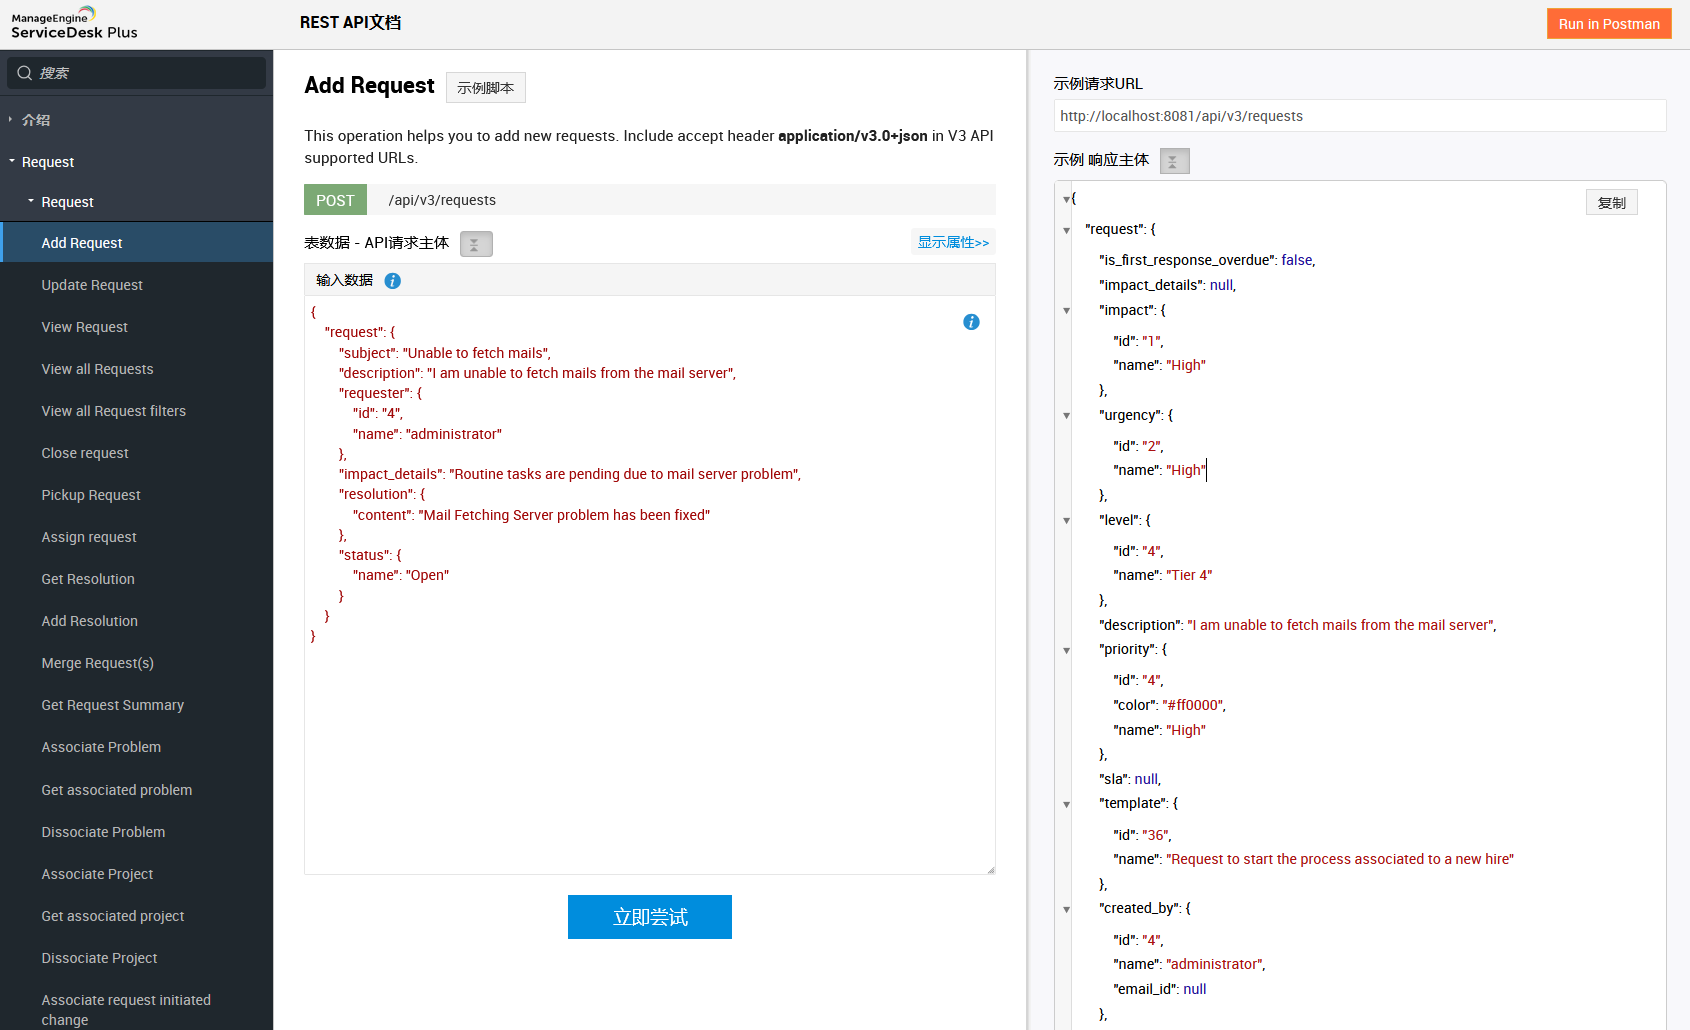Collapse the "urgency" JSON node
The image size is (1690, 1030).
(1066, 416)
